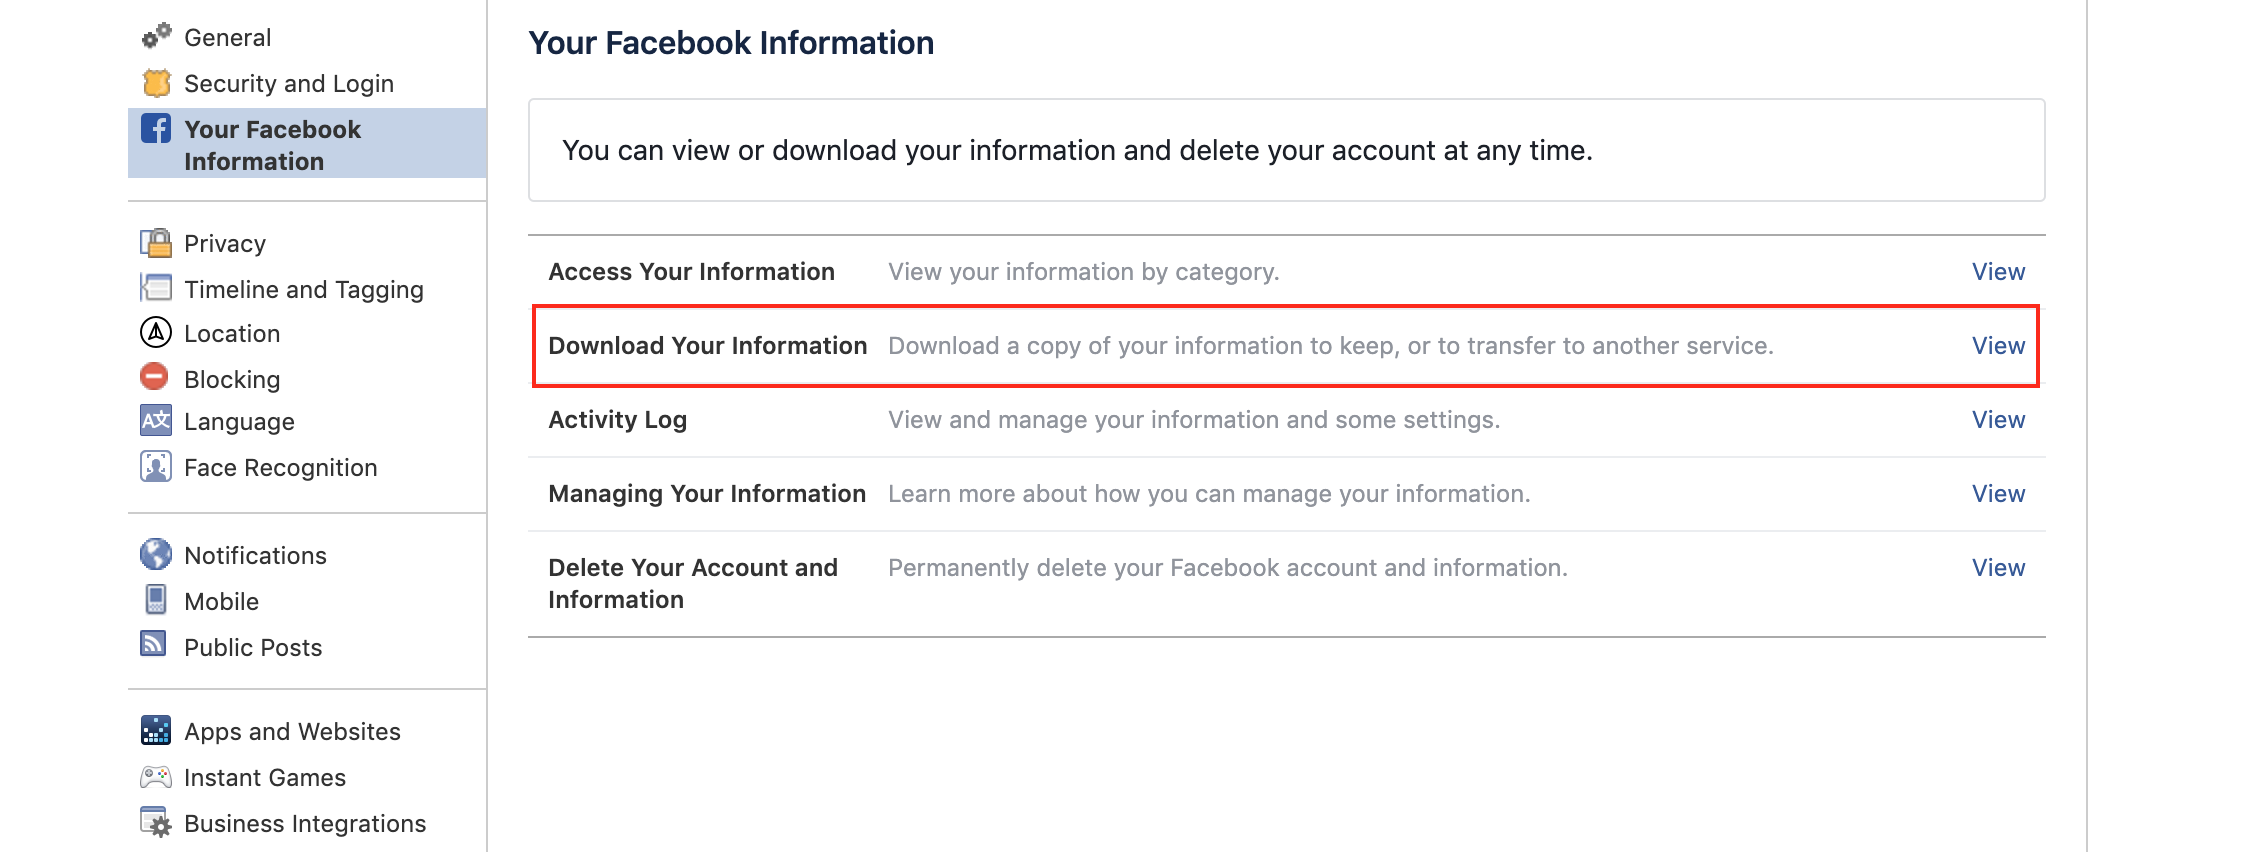View Delete Your Account and Information
The width and height of the screenshot is (2244, 852).
pos(1997,568)
